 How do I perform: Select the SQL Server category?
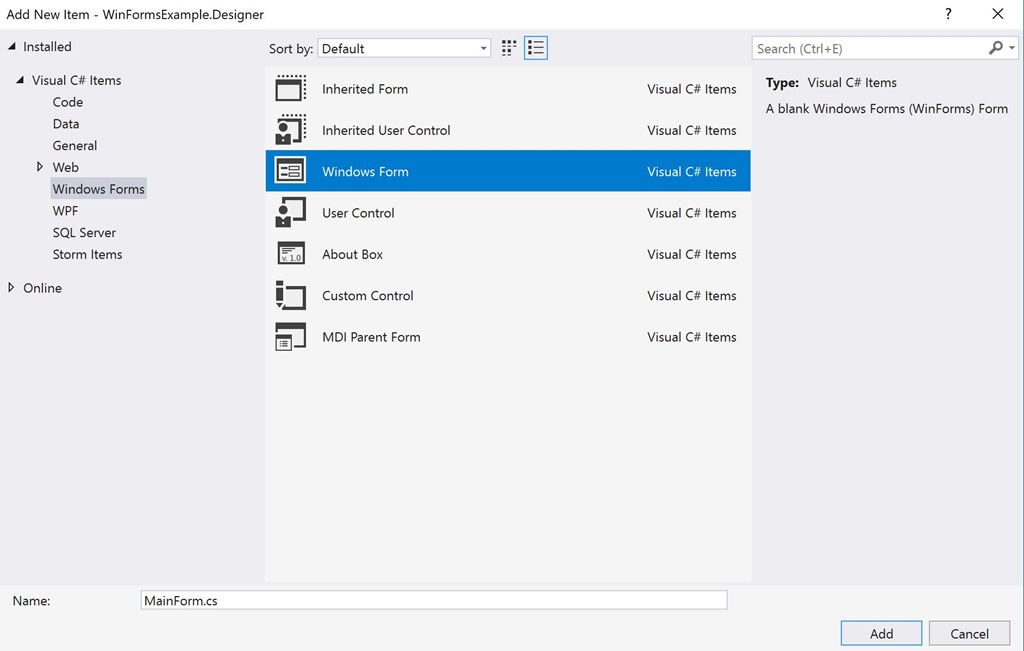tap(84, 232)
